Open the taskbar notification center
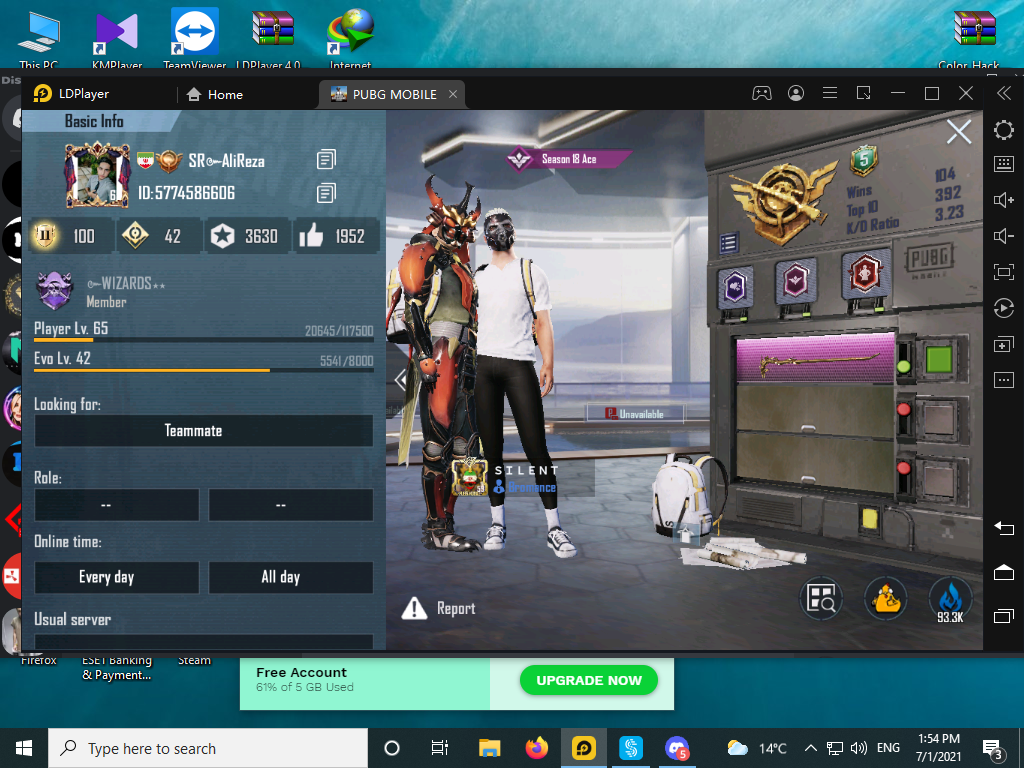 [993, 749]
